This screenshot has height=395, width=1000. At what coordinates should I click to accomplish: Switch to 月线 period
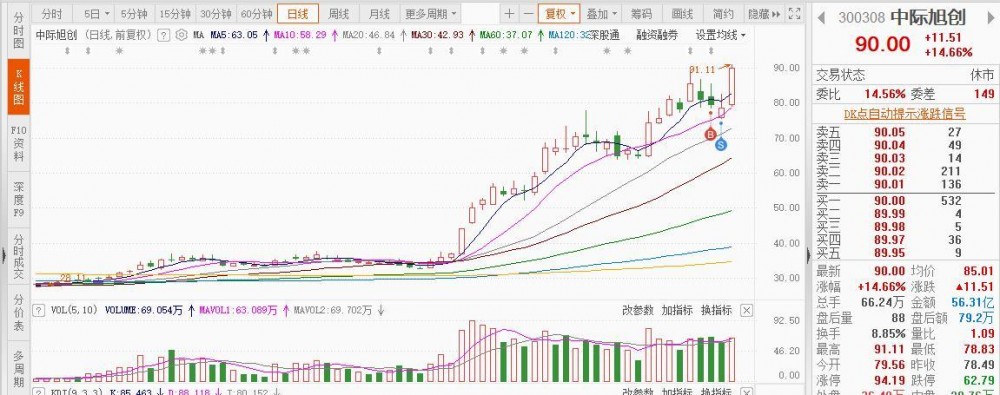[379, 13]
